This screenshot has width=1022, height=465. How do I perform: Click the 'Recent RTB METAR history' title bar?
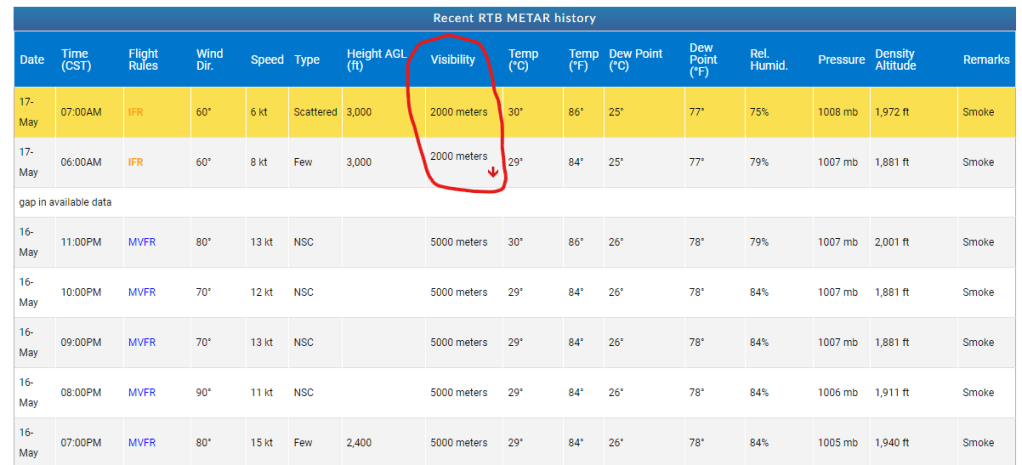tap(514, 18)
